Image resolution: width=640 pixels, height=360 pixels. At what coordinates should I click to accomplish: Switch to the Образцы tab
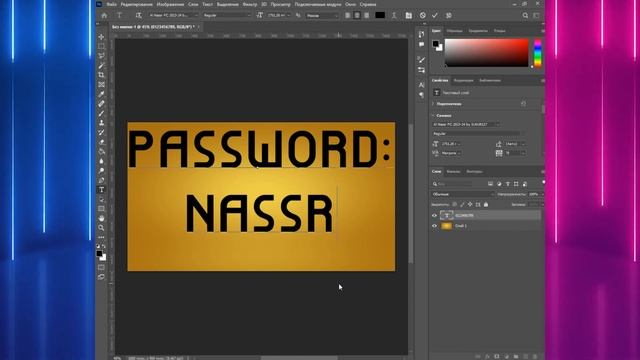[x=454, y=31]
